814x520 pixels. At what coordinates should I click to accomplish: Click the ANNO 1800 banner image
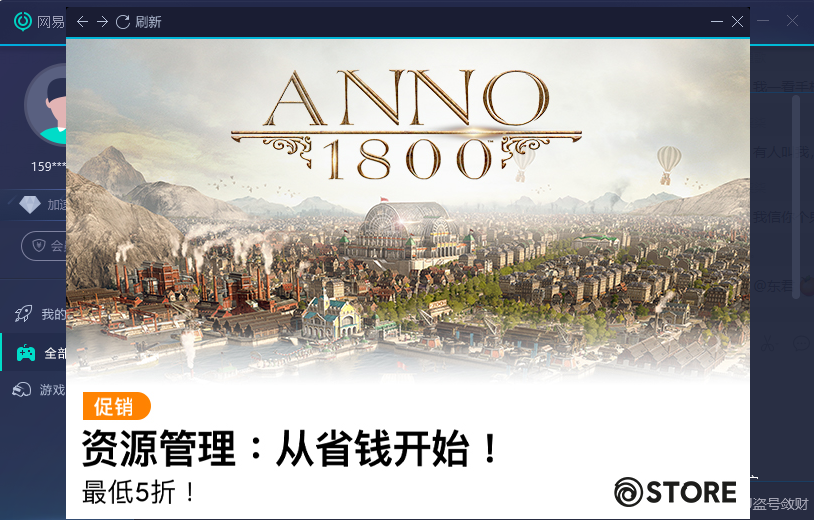tap(408, 210)
